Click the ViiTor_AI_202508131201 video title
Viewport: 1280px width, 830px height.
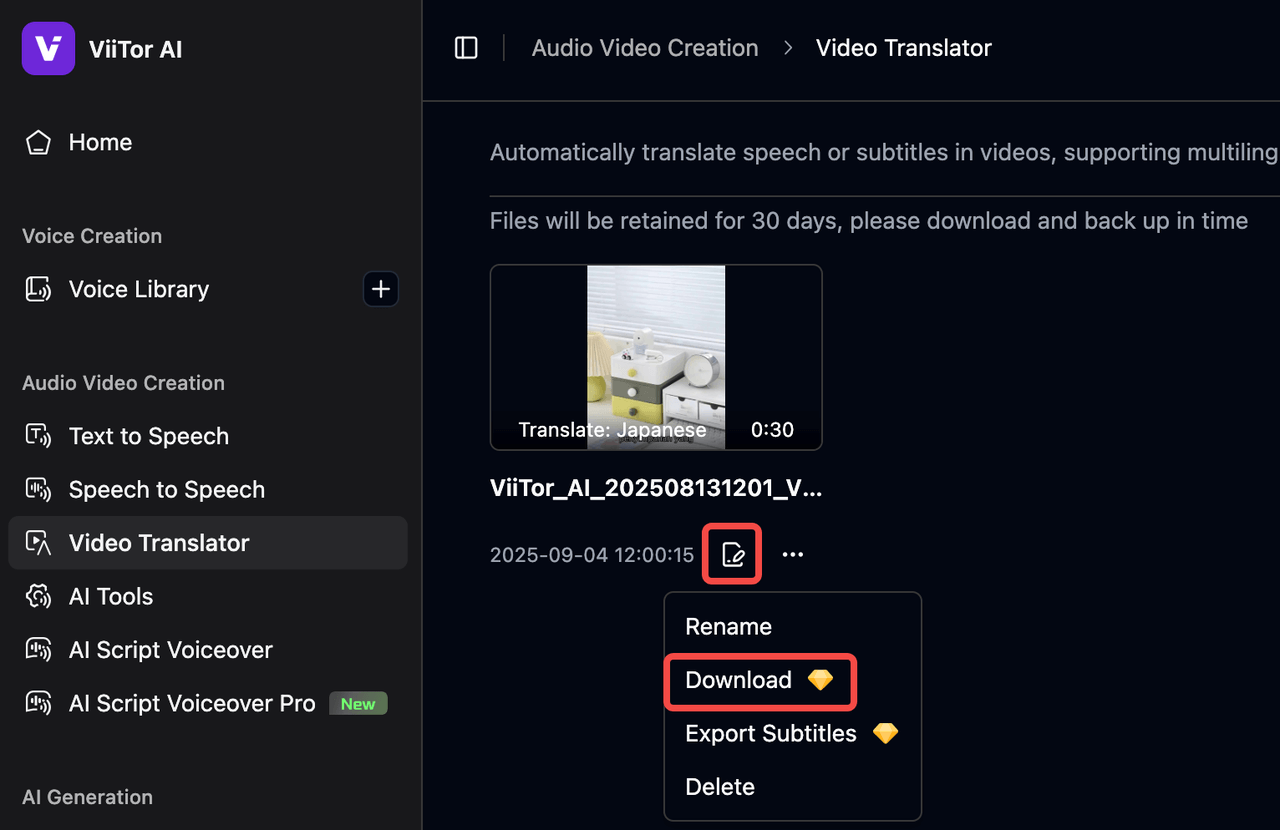pos(656,488)
